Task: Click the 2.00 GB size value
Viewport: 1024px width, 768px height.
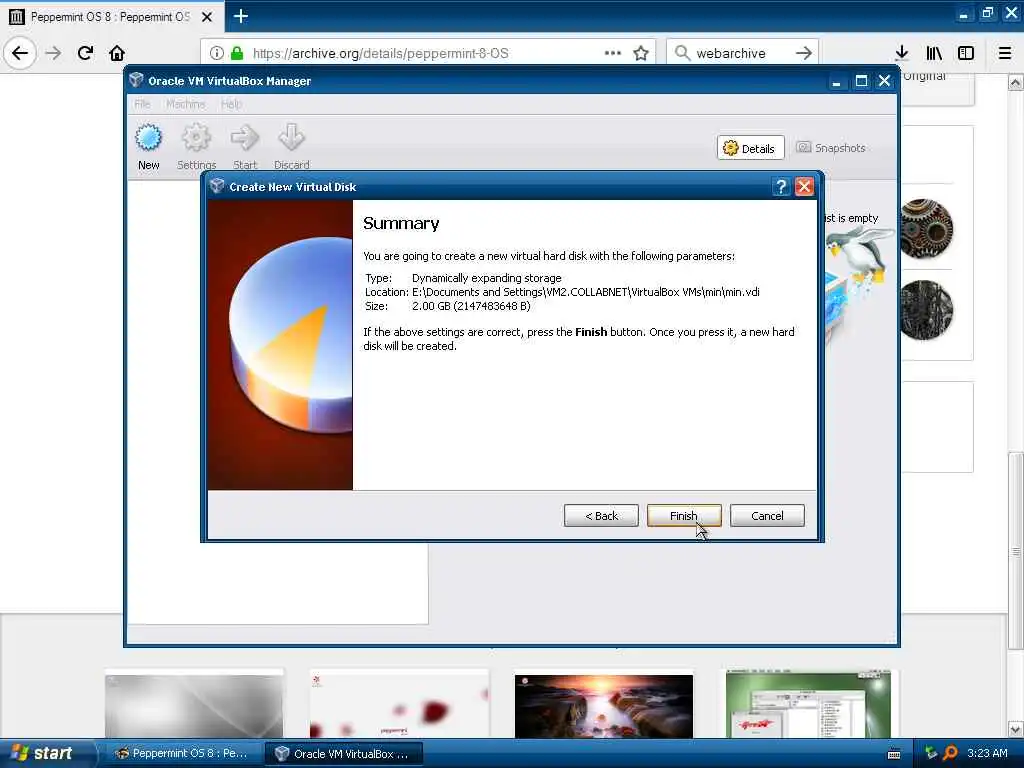Action: 471,306
